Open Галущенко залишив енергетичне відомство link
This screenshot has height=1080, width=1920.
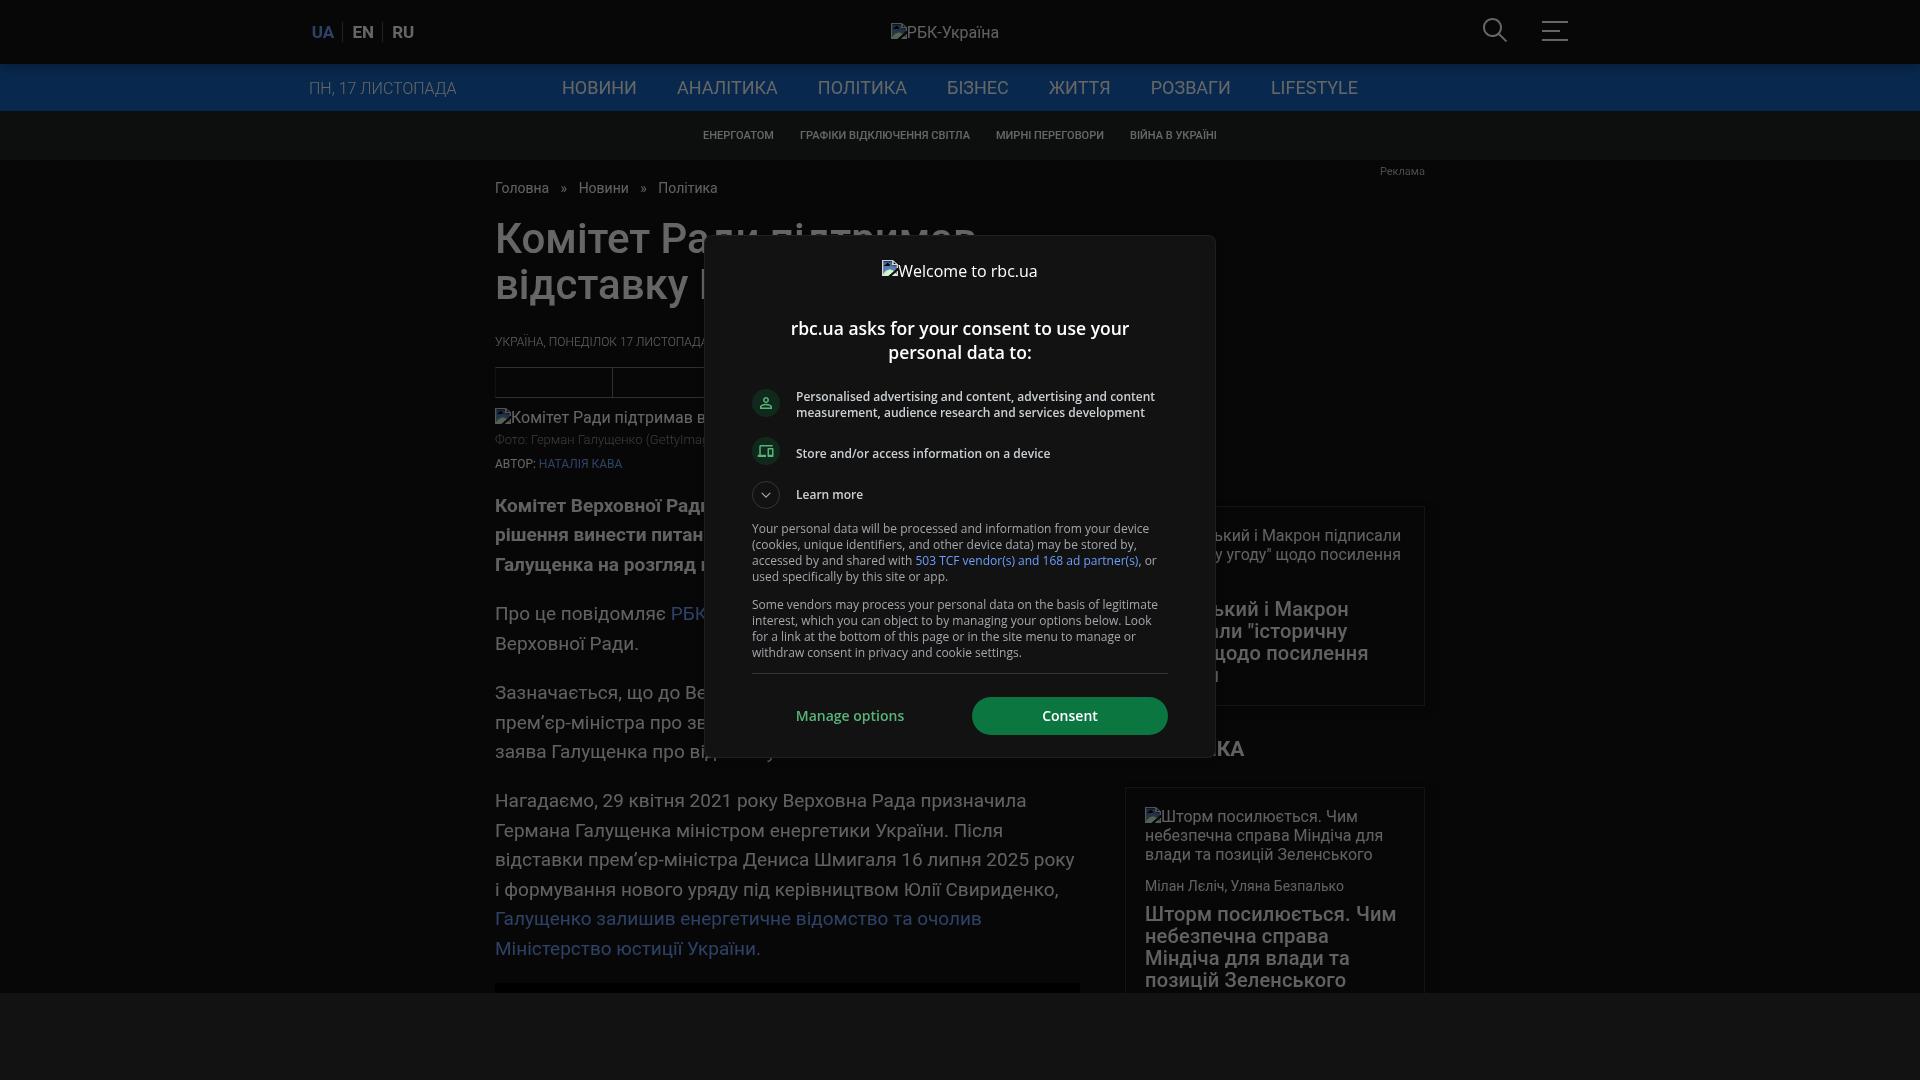point(738,919)
